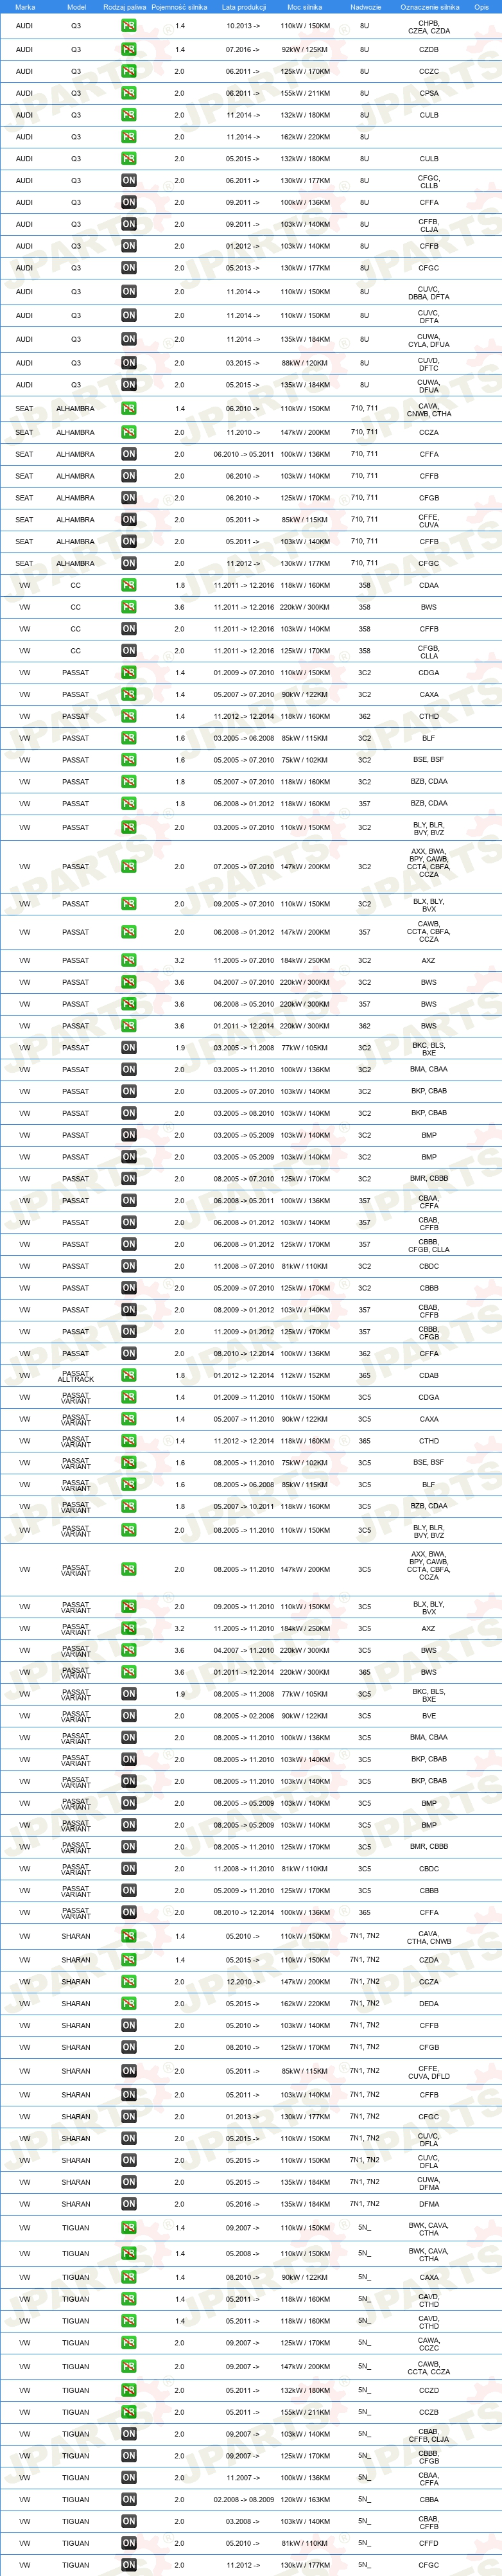Click the power cell '112kW / 152KM'
This screenshot has height=2576, width=502.
point(305,1376)
